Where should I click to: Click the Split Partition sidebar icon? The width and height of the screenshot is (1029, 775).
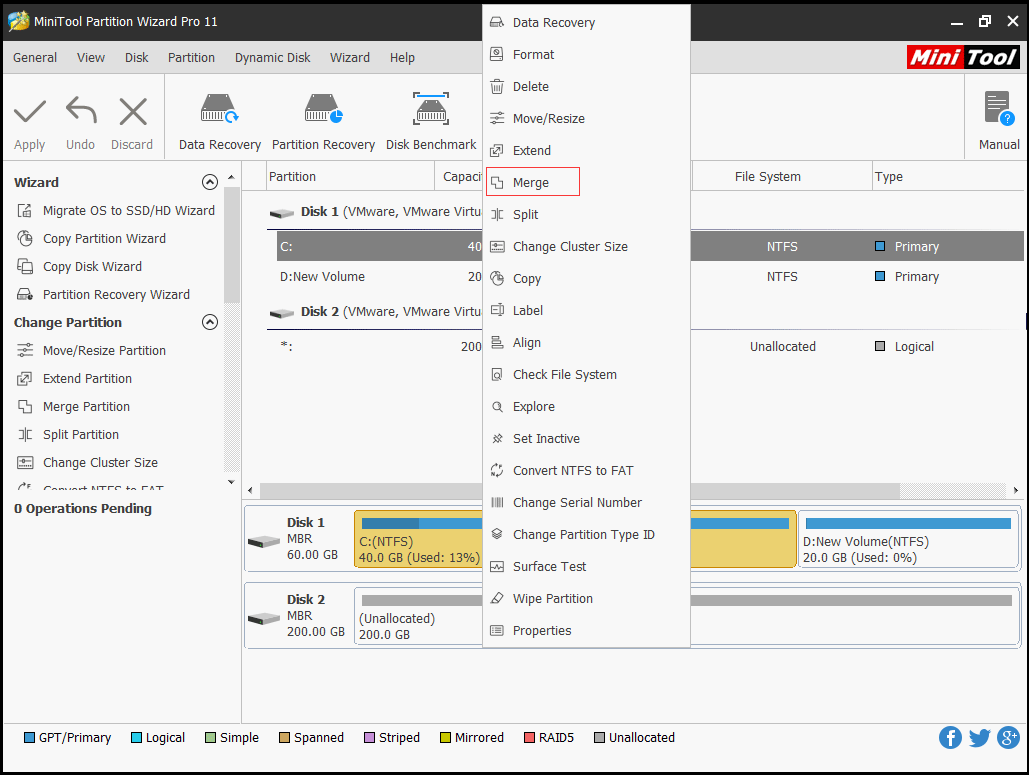(25, 434)
